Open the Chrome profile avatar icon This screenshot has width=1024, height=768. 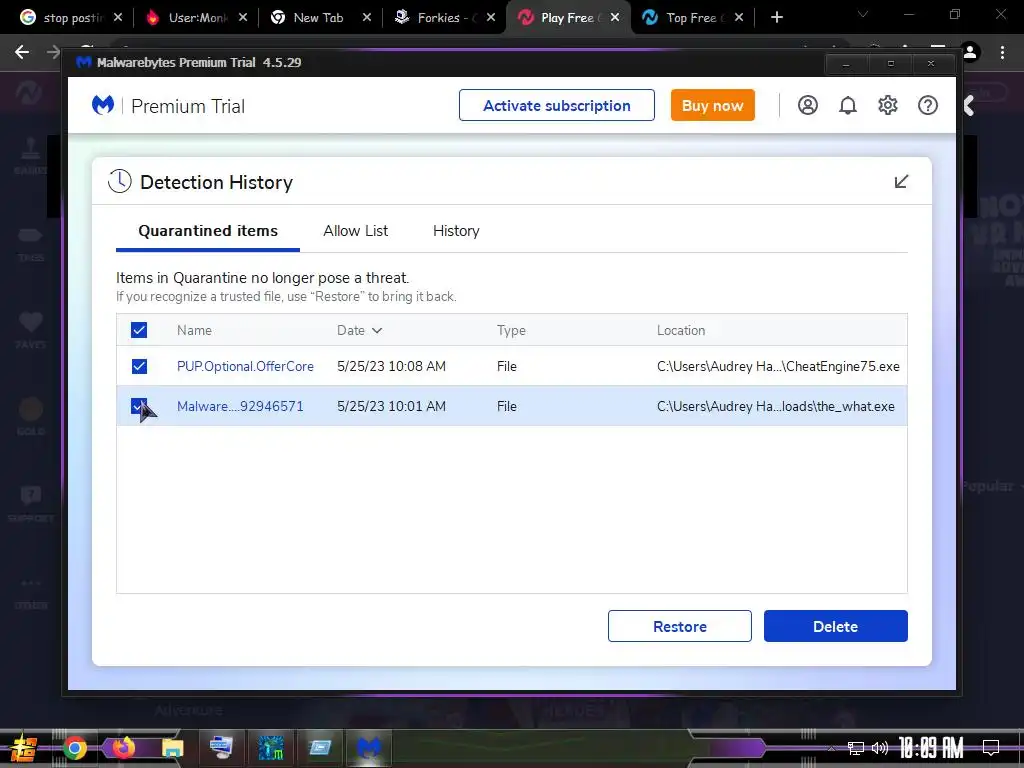click(x=970, y=52)
